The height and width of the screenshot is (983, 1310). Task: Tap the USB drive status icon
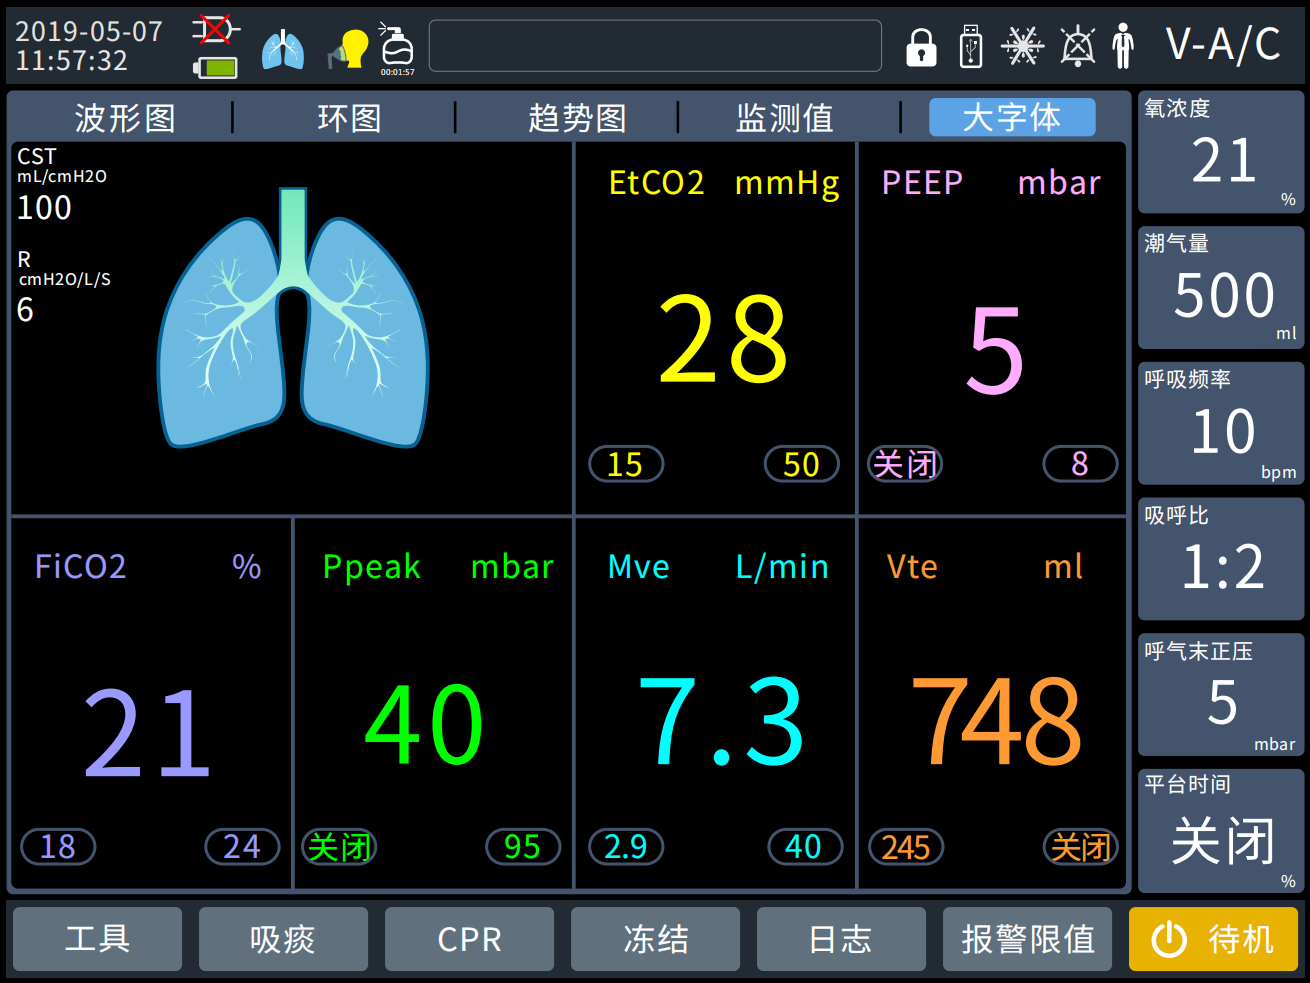(970, 47)
